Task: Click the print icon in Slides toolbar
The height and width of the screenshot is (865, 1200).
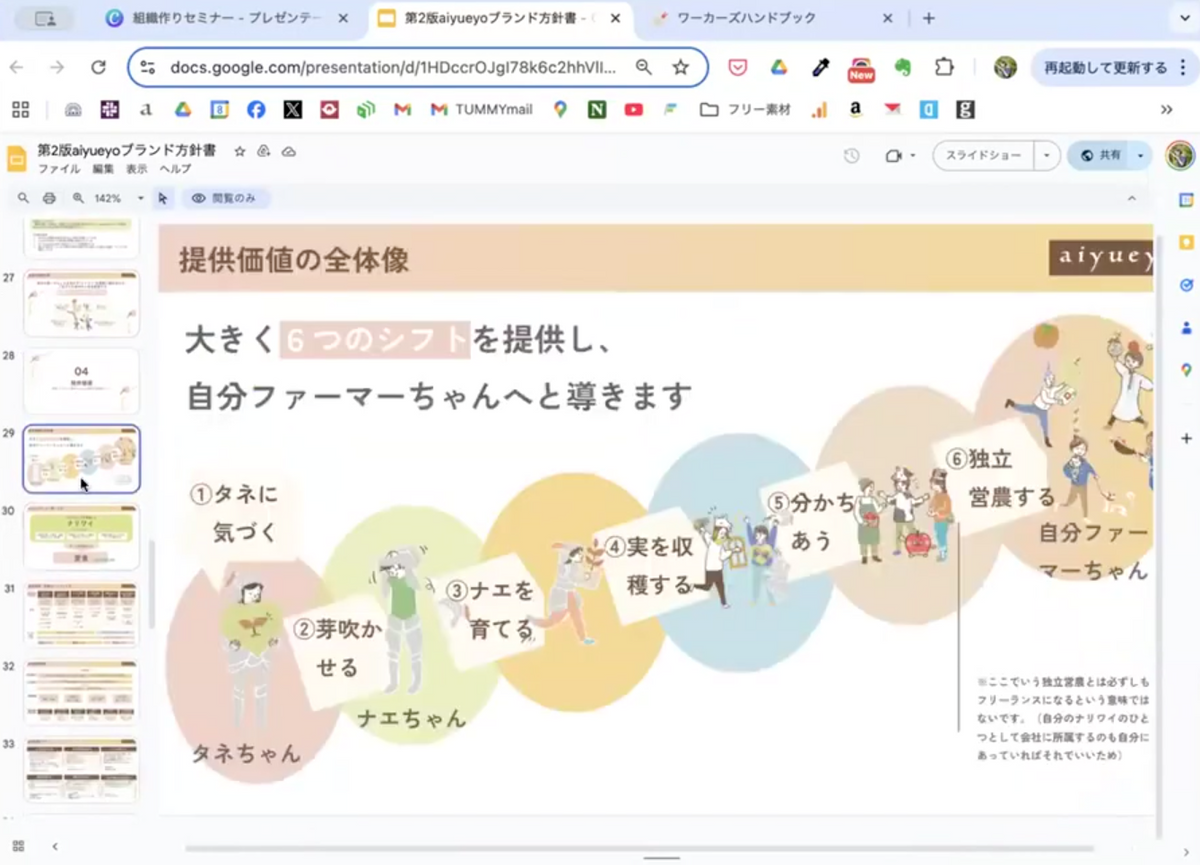Action: pos(49,198)
